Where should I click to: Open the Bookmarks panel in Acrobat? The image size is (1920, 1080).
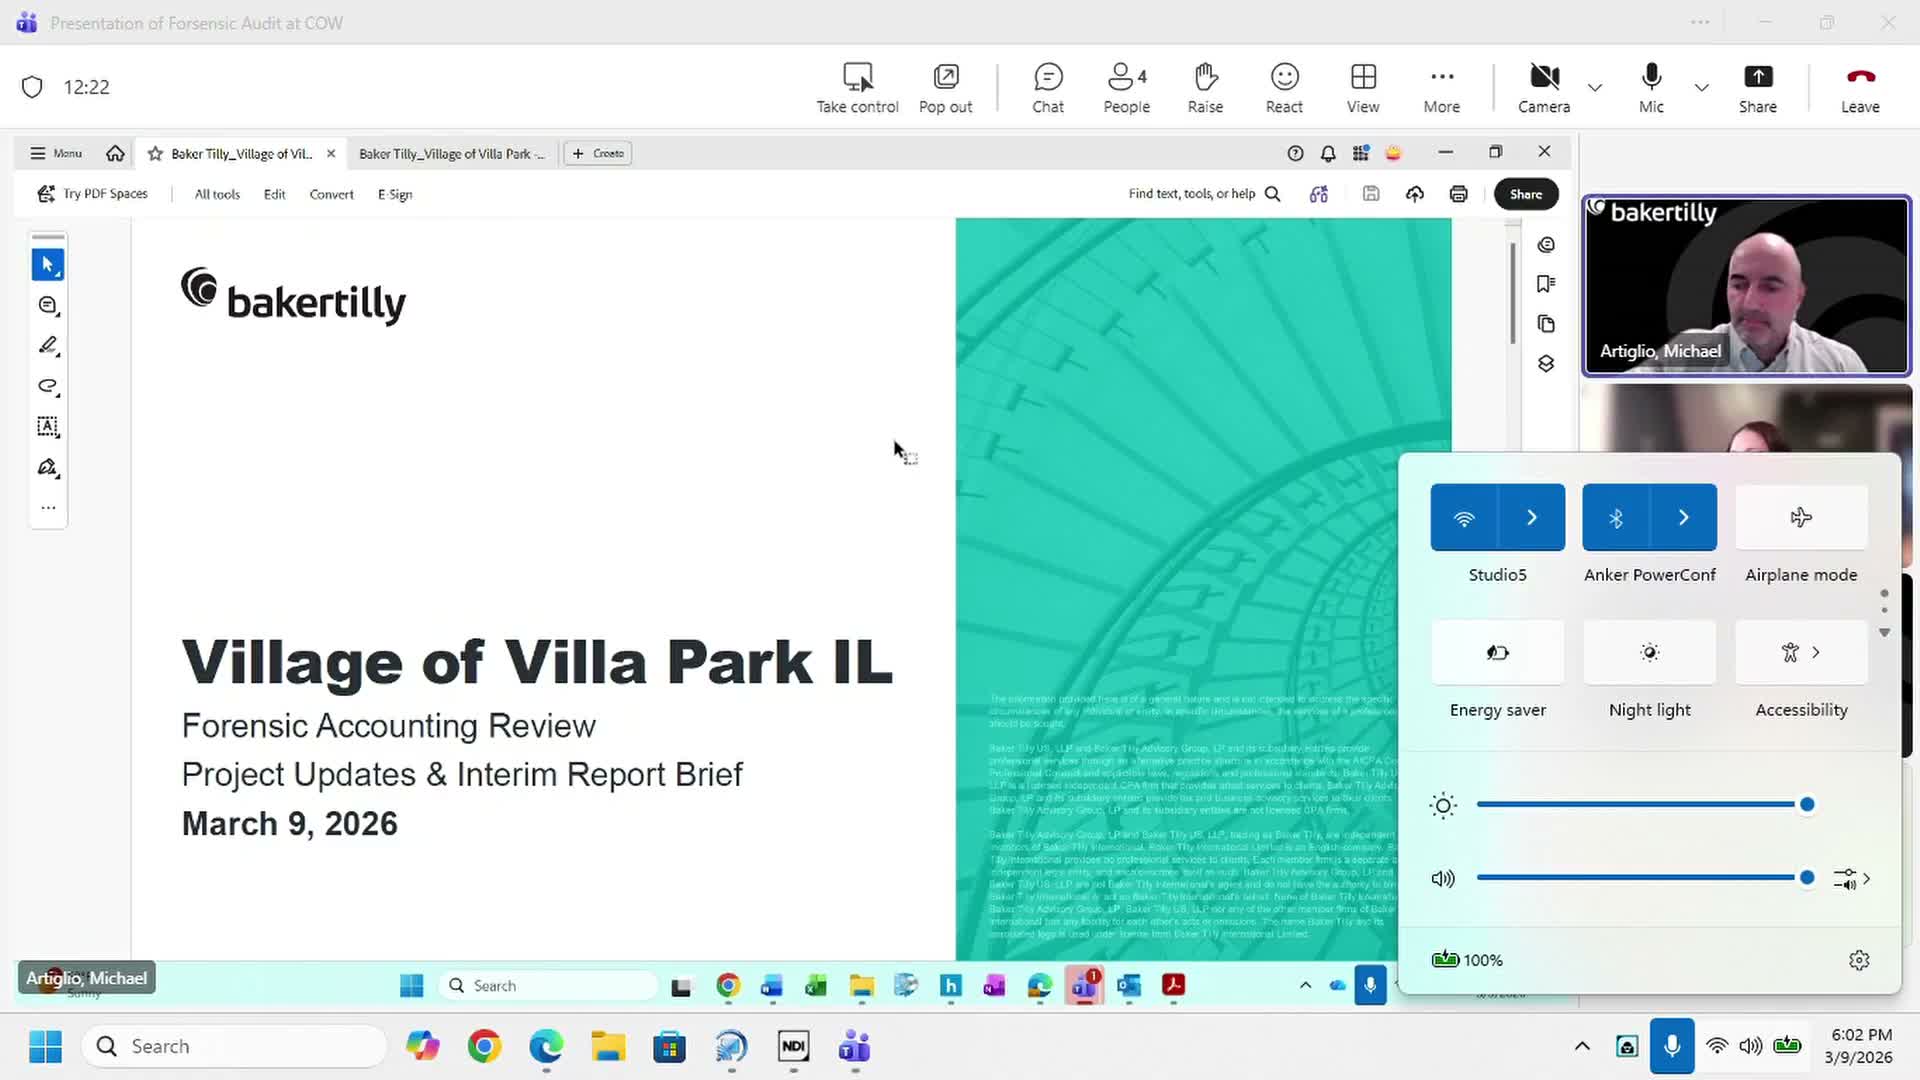[x=1546, y=284]
